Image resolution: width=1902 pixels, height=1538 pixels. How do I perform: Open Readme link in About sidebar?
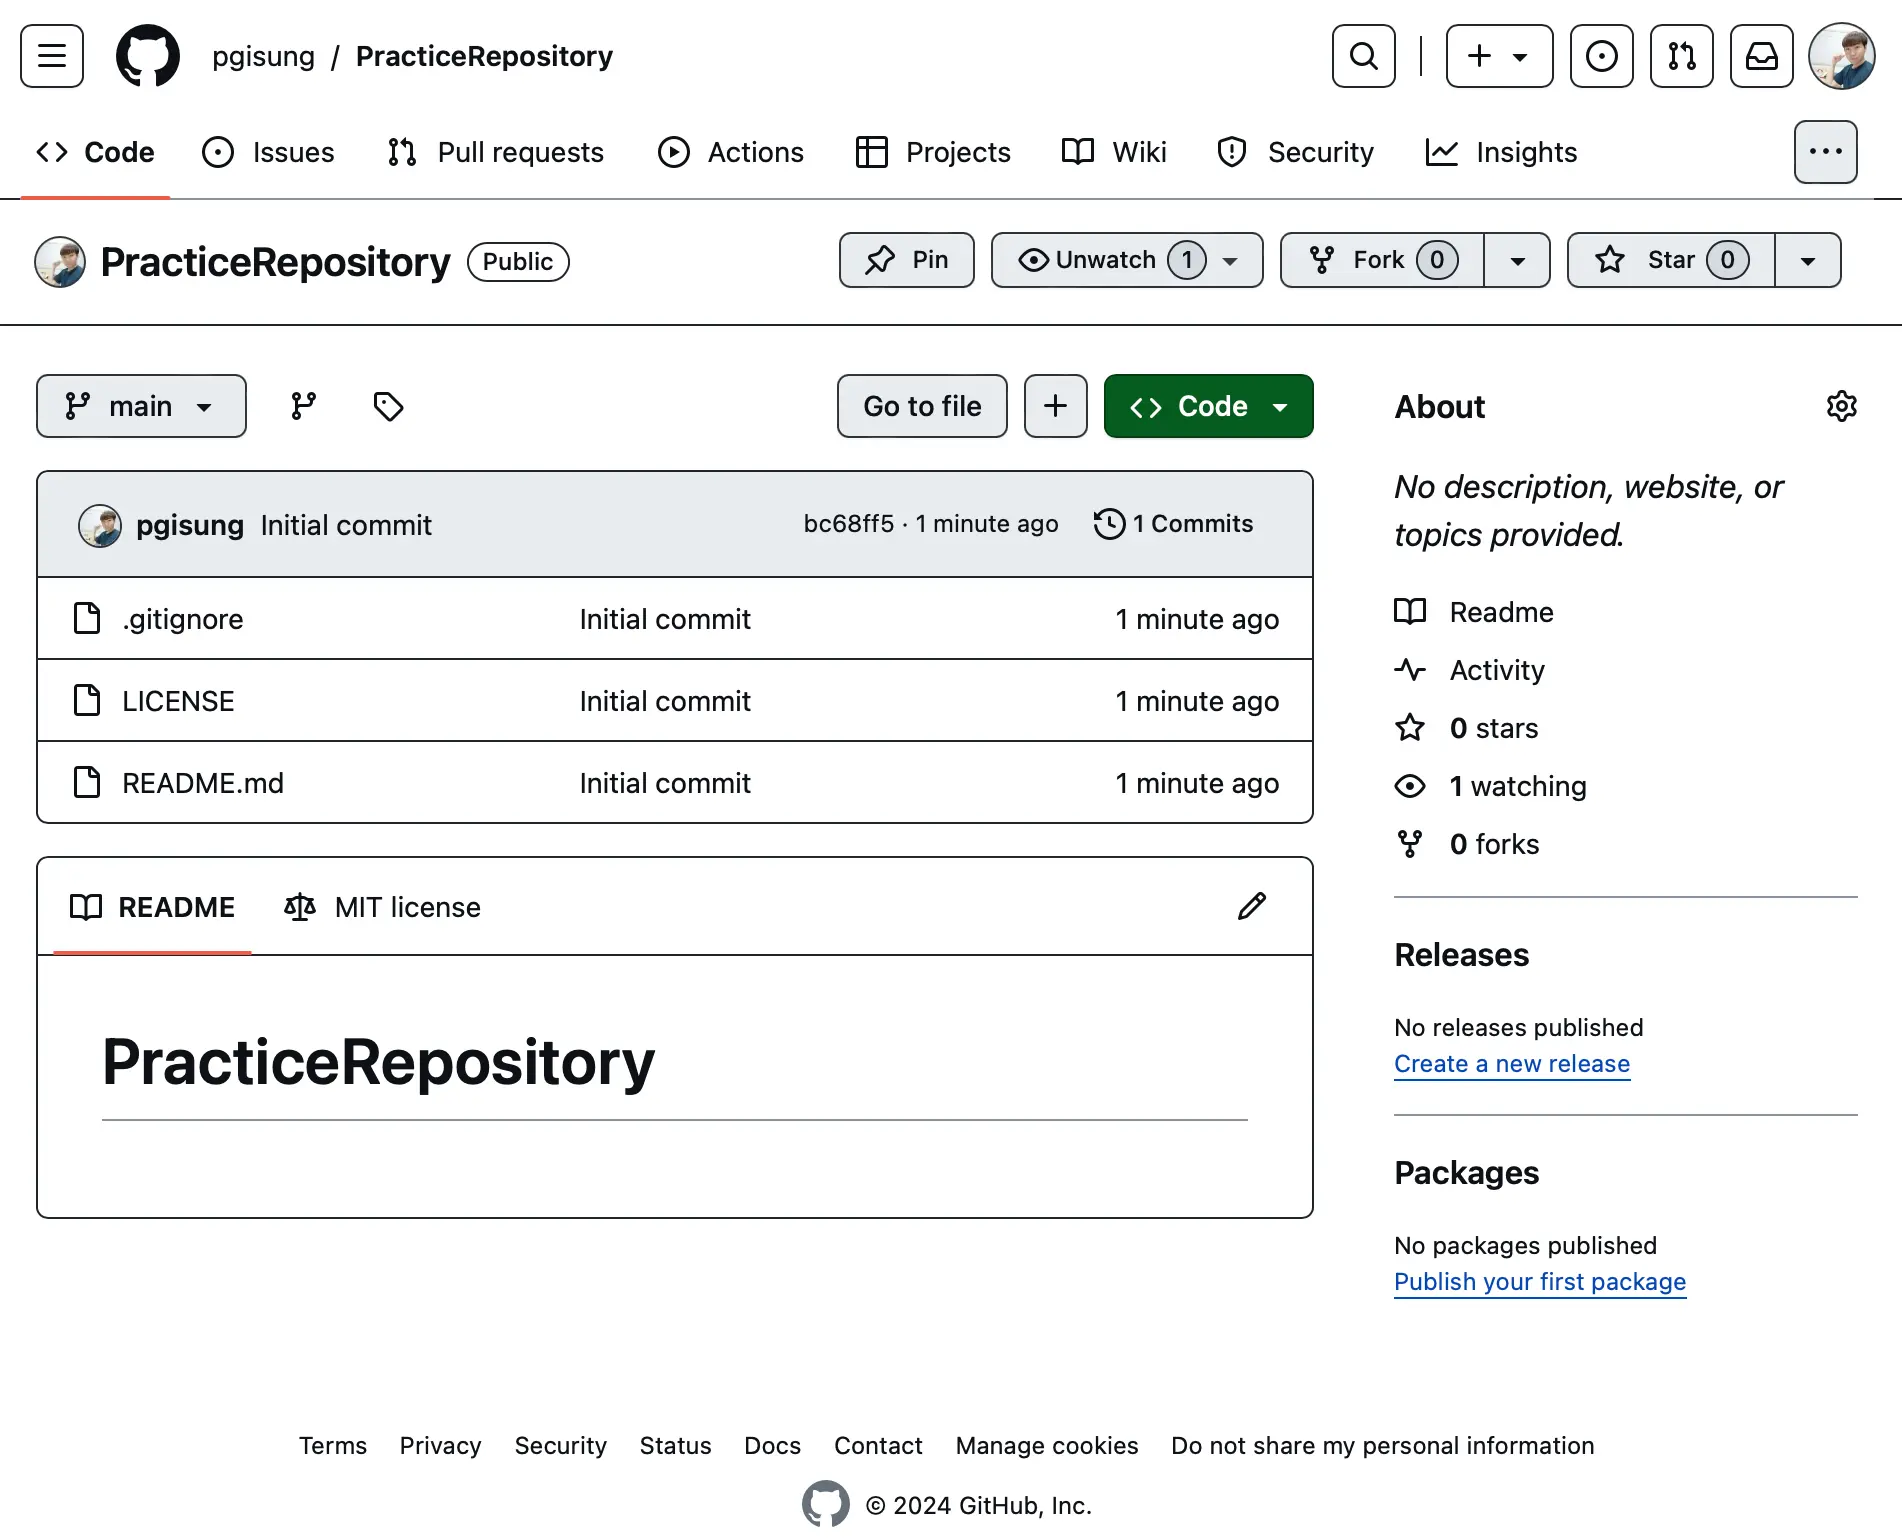pyautogui.click(x=1474, y=612)
